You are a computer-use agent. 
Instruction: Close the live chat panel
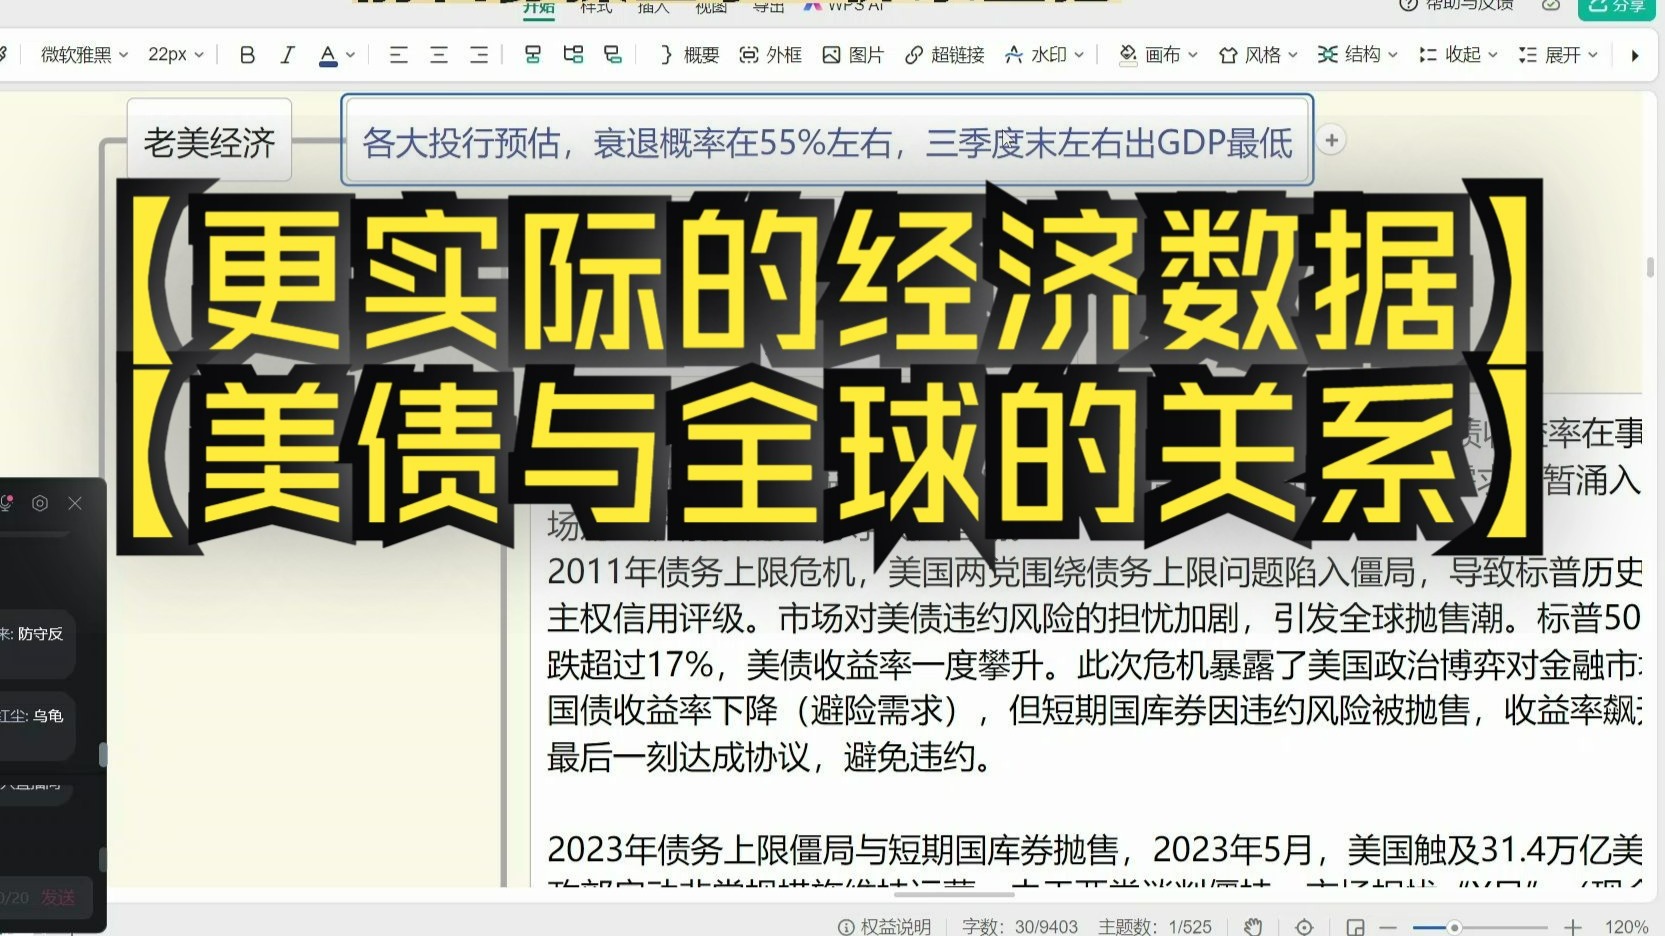click(75, 503)
